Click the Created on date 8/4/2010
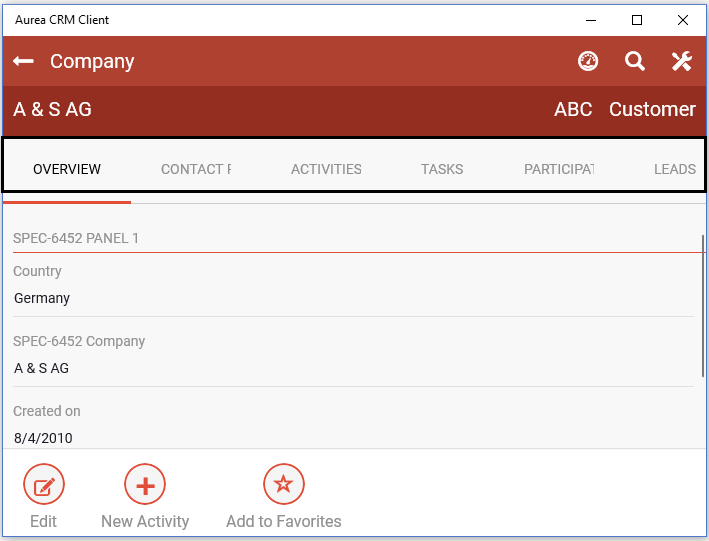This screenshot has height=541, width=709. (x=43, y=438)
